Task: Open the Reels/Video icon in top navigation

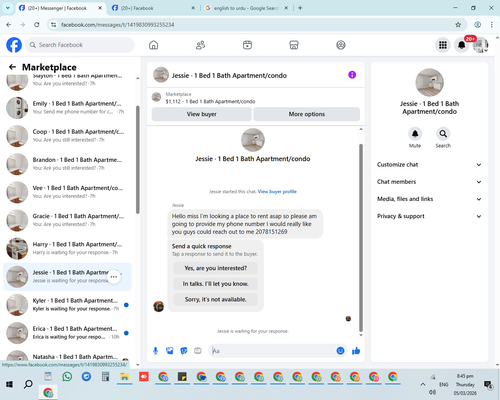Action: pyautogui.click(x=247, y=45)
